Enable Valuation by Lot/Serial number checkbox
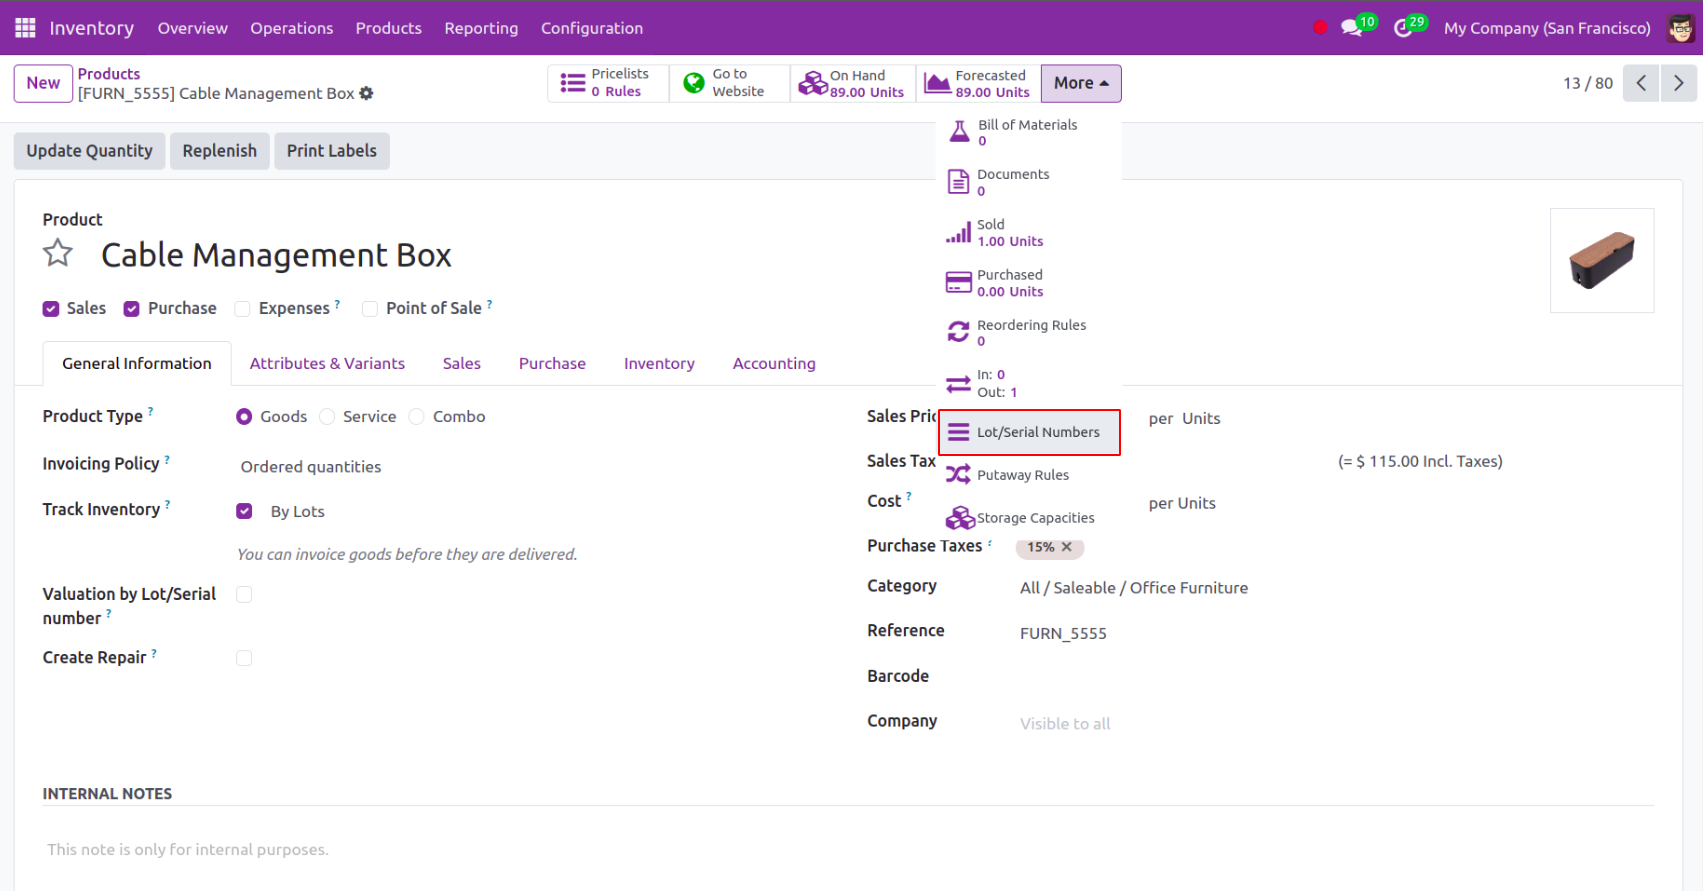This screenshot has height=891, width=1703. click(x=244, y=595)
